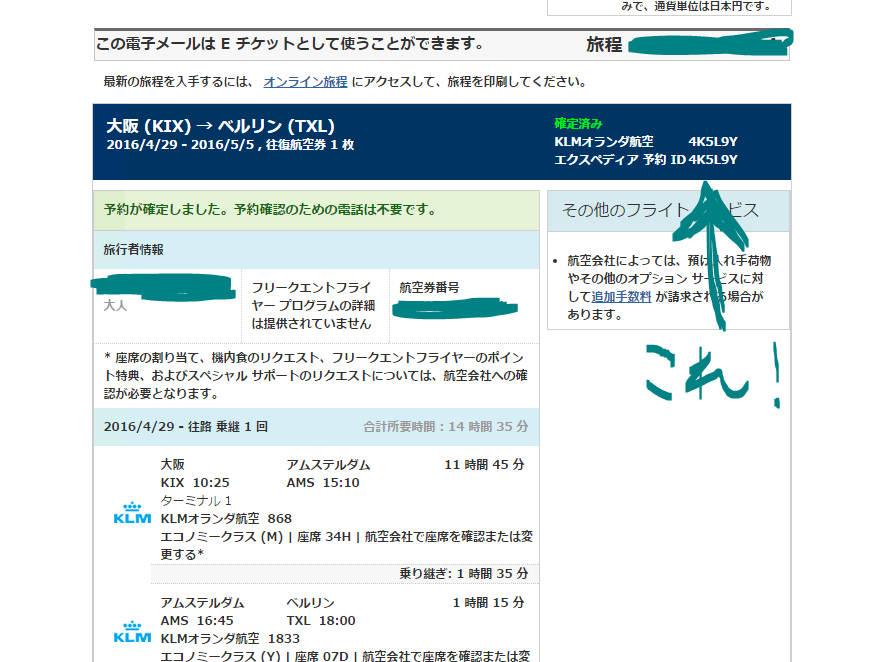
Task: Open the 追加手数料 link
Action: coord(621,297)
